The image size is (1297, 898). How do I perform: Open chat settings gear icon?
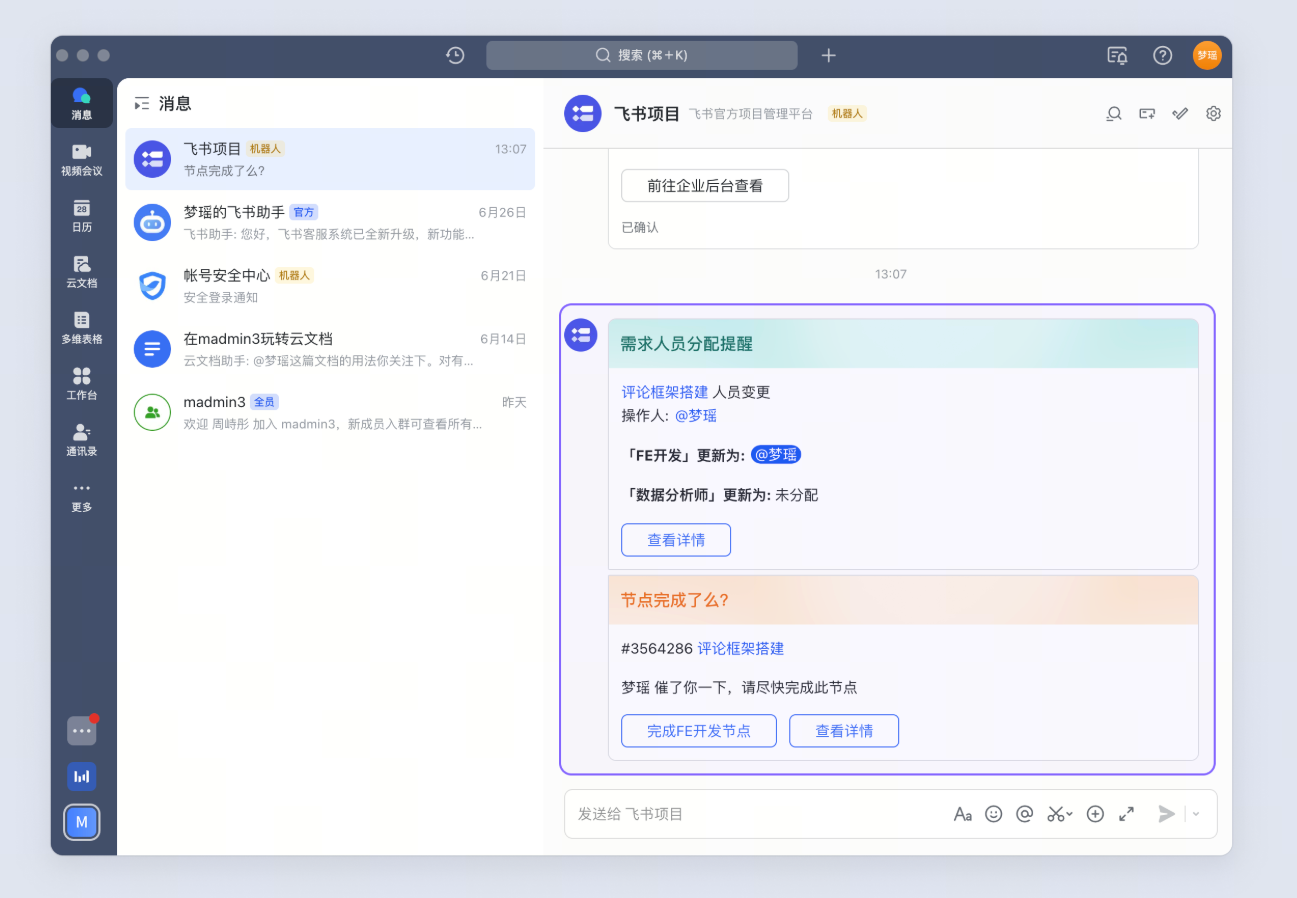(1213, 114)
